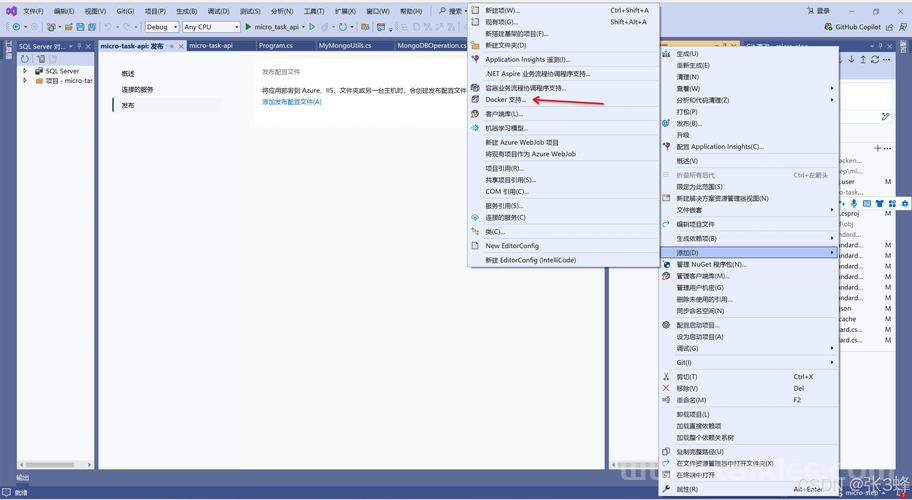Open 文件嵌套 submenu
The height and width of the screenshot is (500, 912).
click(749, 210)
